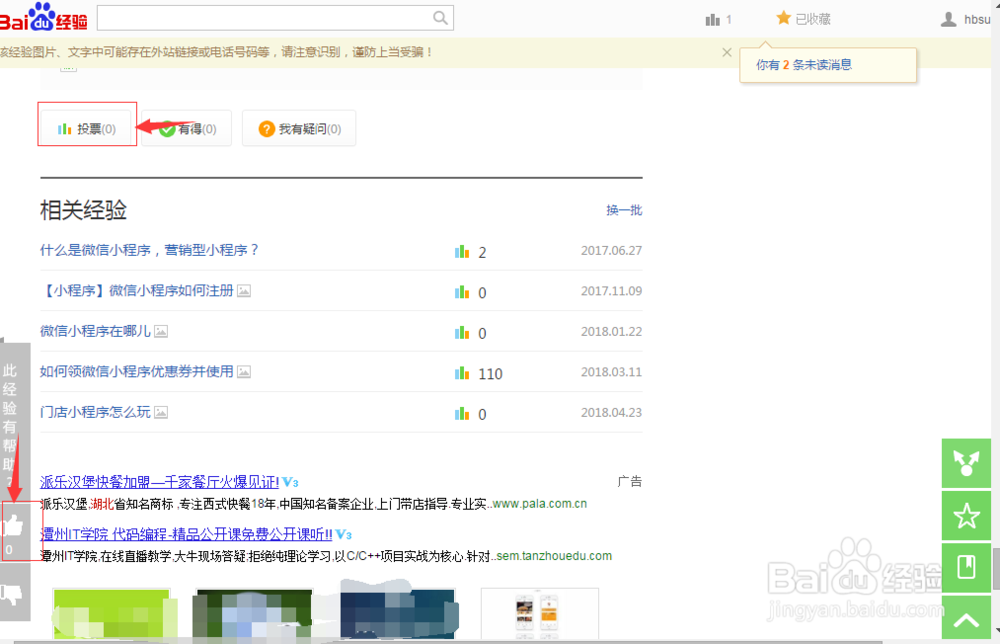
Task: Toggle the 投票(0) vote button
Action: [86, 127]
